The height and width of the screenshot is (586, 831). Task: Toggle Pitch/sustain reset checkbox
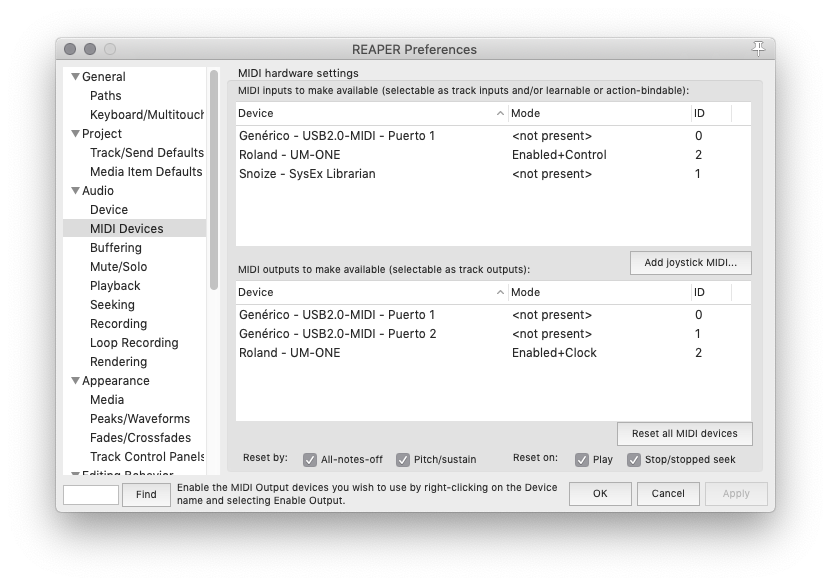click(x=403, y=460)
